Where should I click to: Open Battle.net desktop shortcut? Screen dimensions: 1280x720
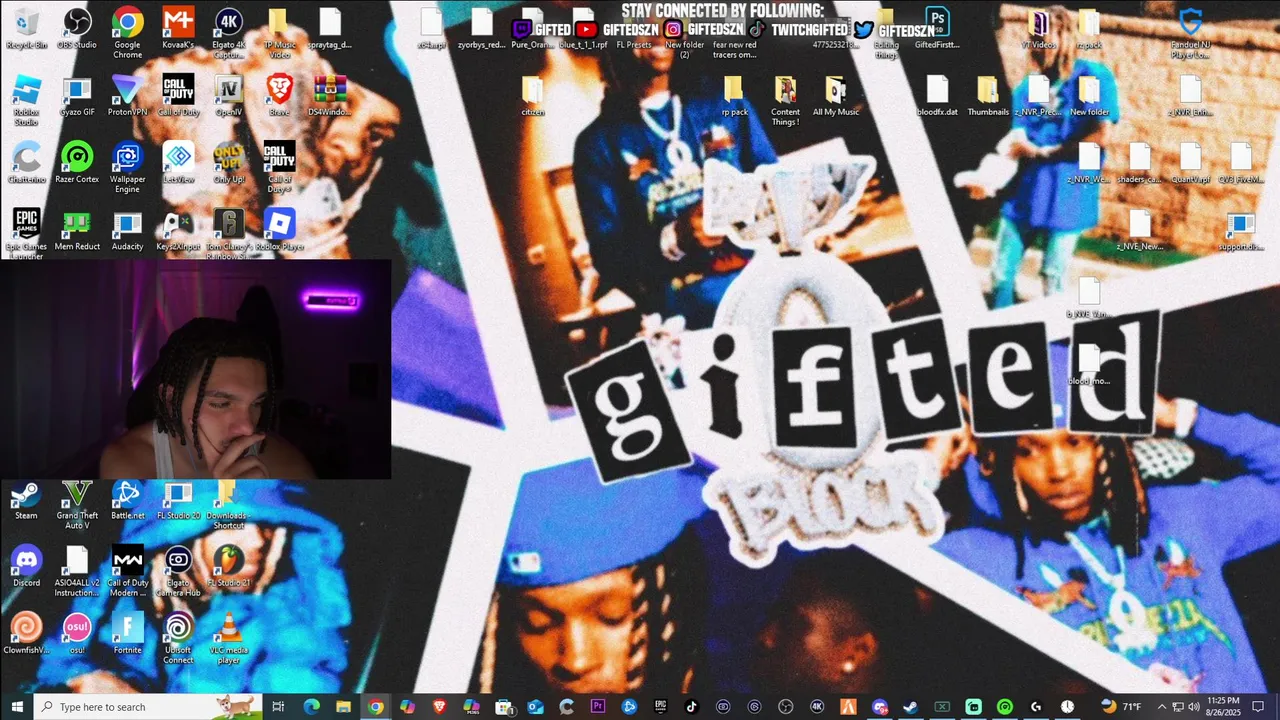click(x=127, y=500)
